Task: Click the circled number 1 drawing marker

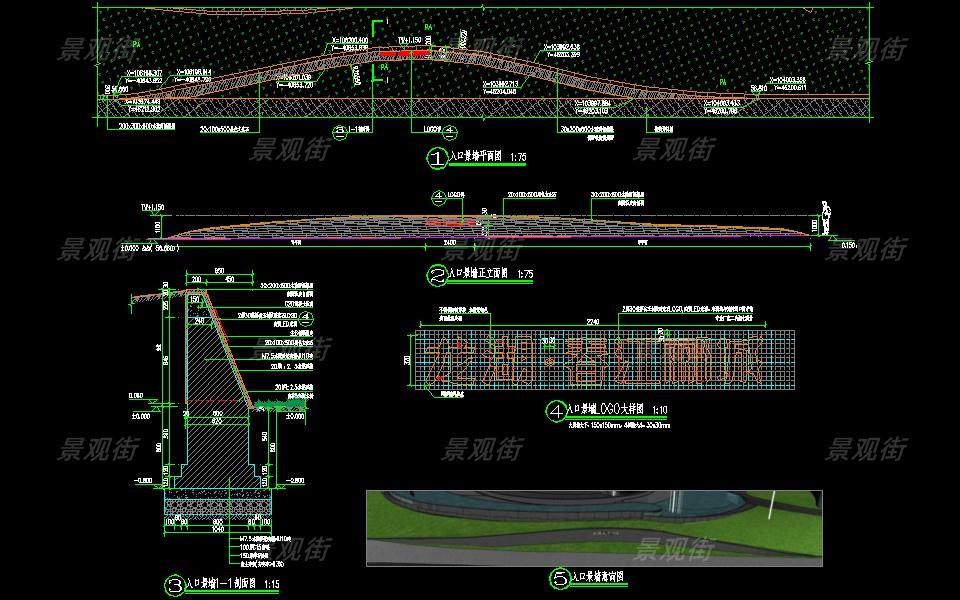Action: [x=436, y=158]
